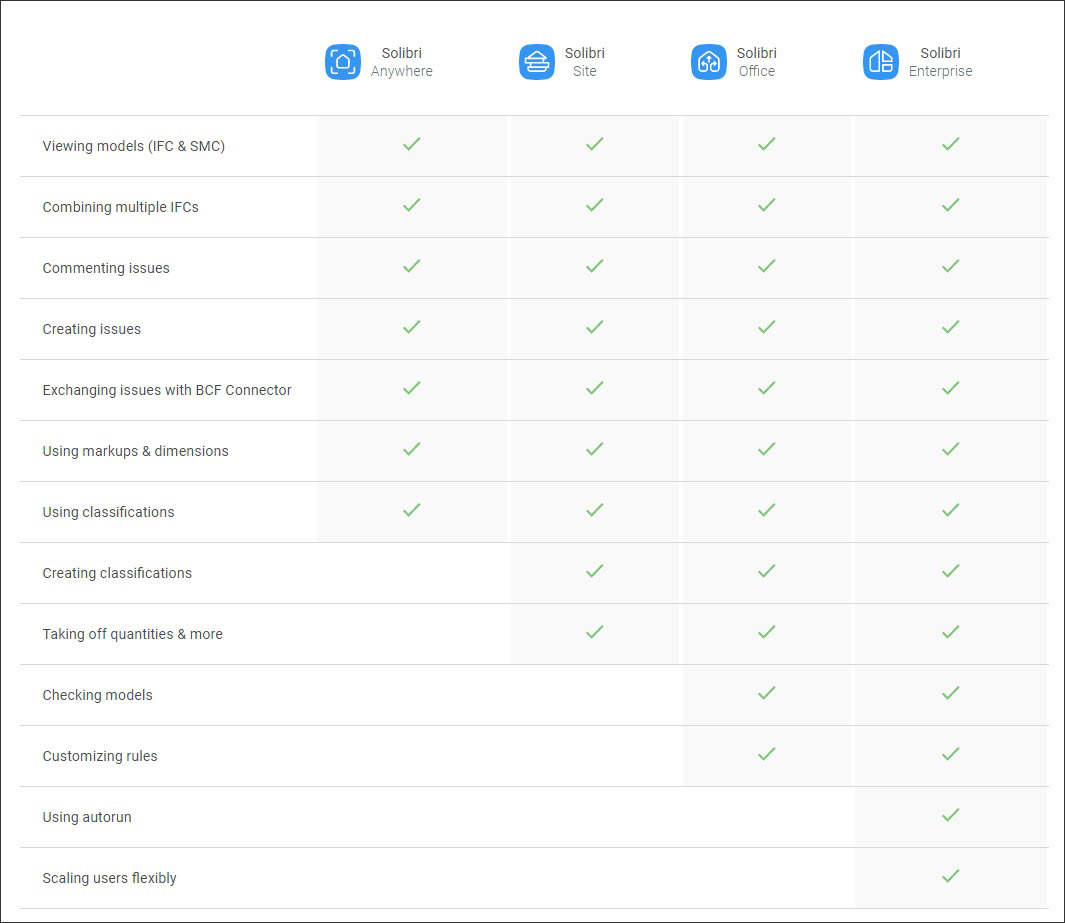Select the 'Using autorun' row label

pos(87,817)
